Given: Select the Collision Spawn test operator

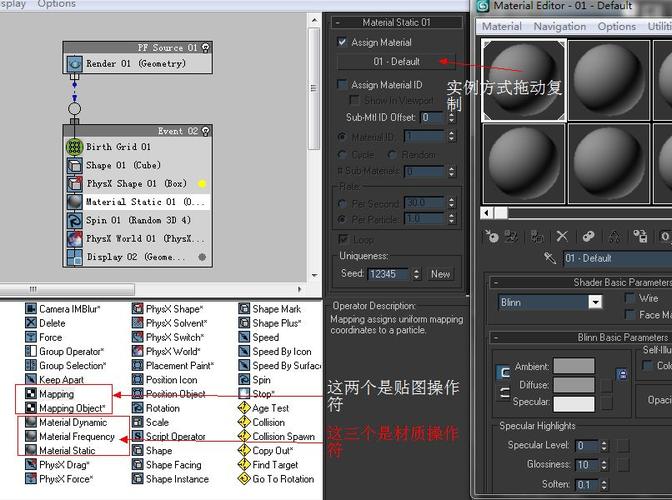Looking at the screenshot, I should coord(283,437).
